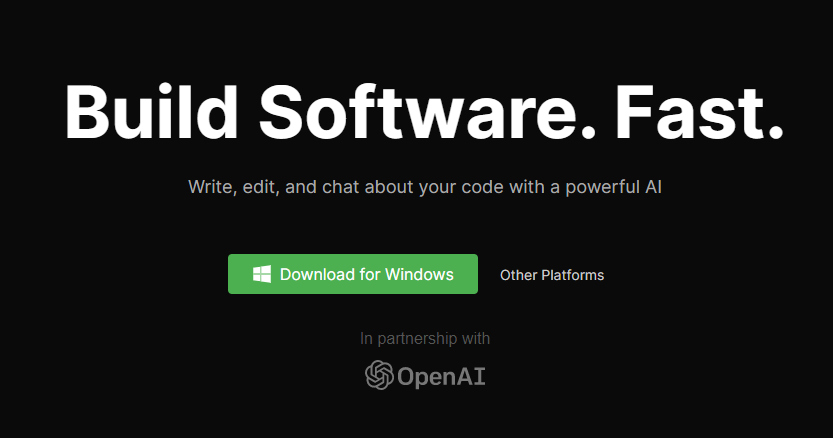Select the "In partnership with" caption
833x438 pixels.
pyautogui.click(x=425, y=339)
